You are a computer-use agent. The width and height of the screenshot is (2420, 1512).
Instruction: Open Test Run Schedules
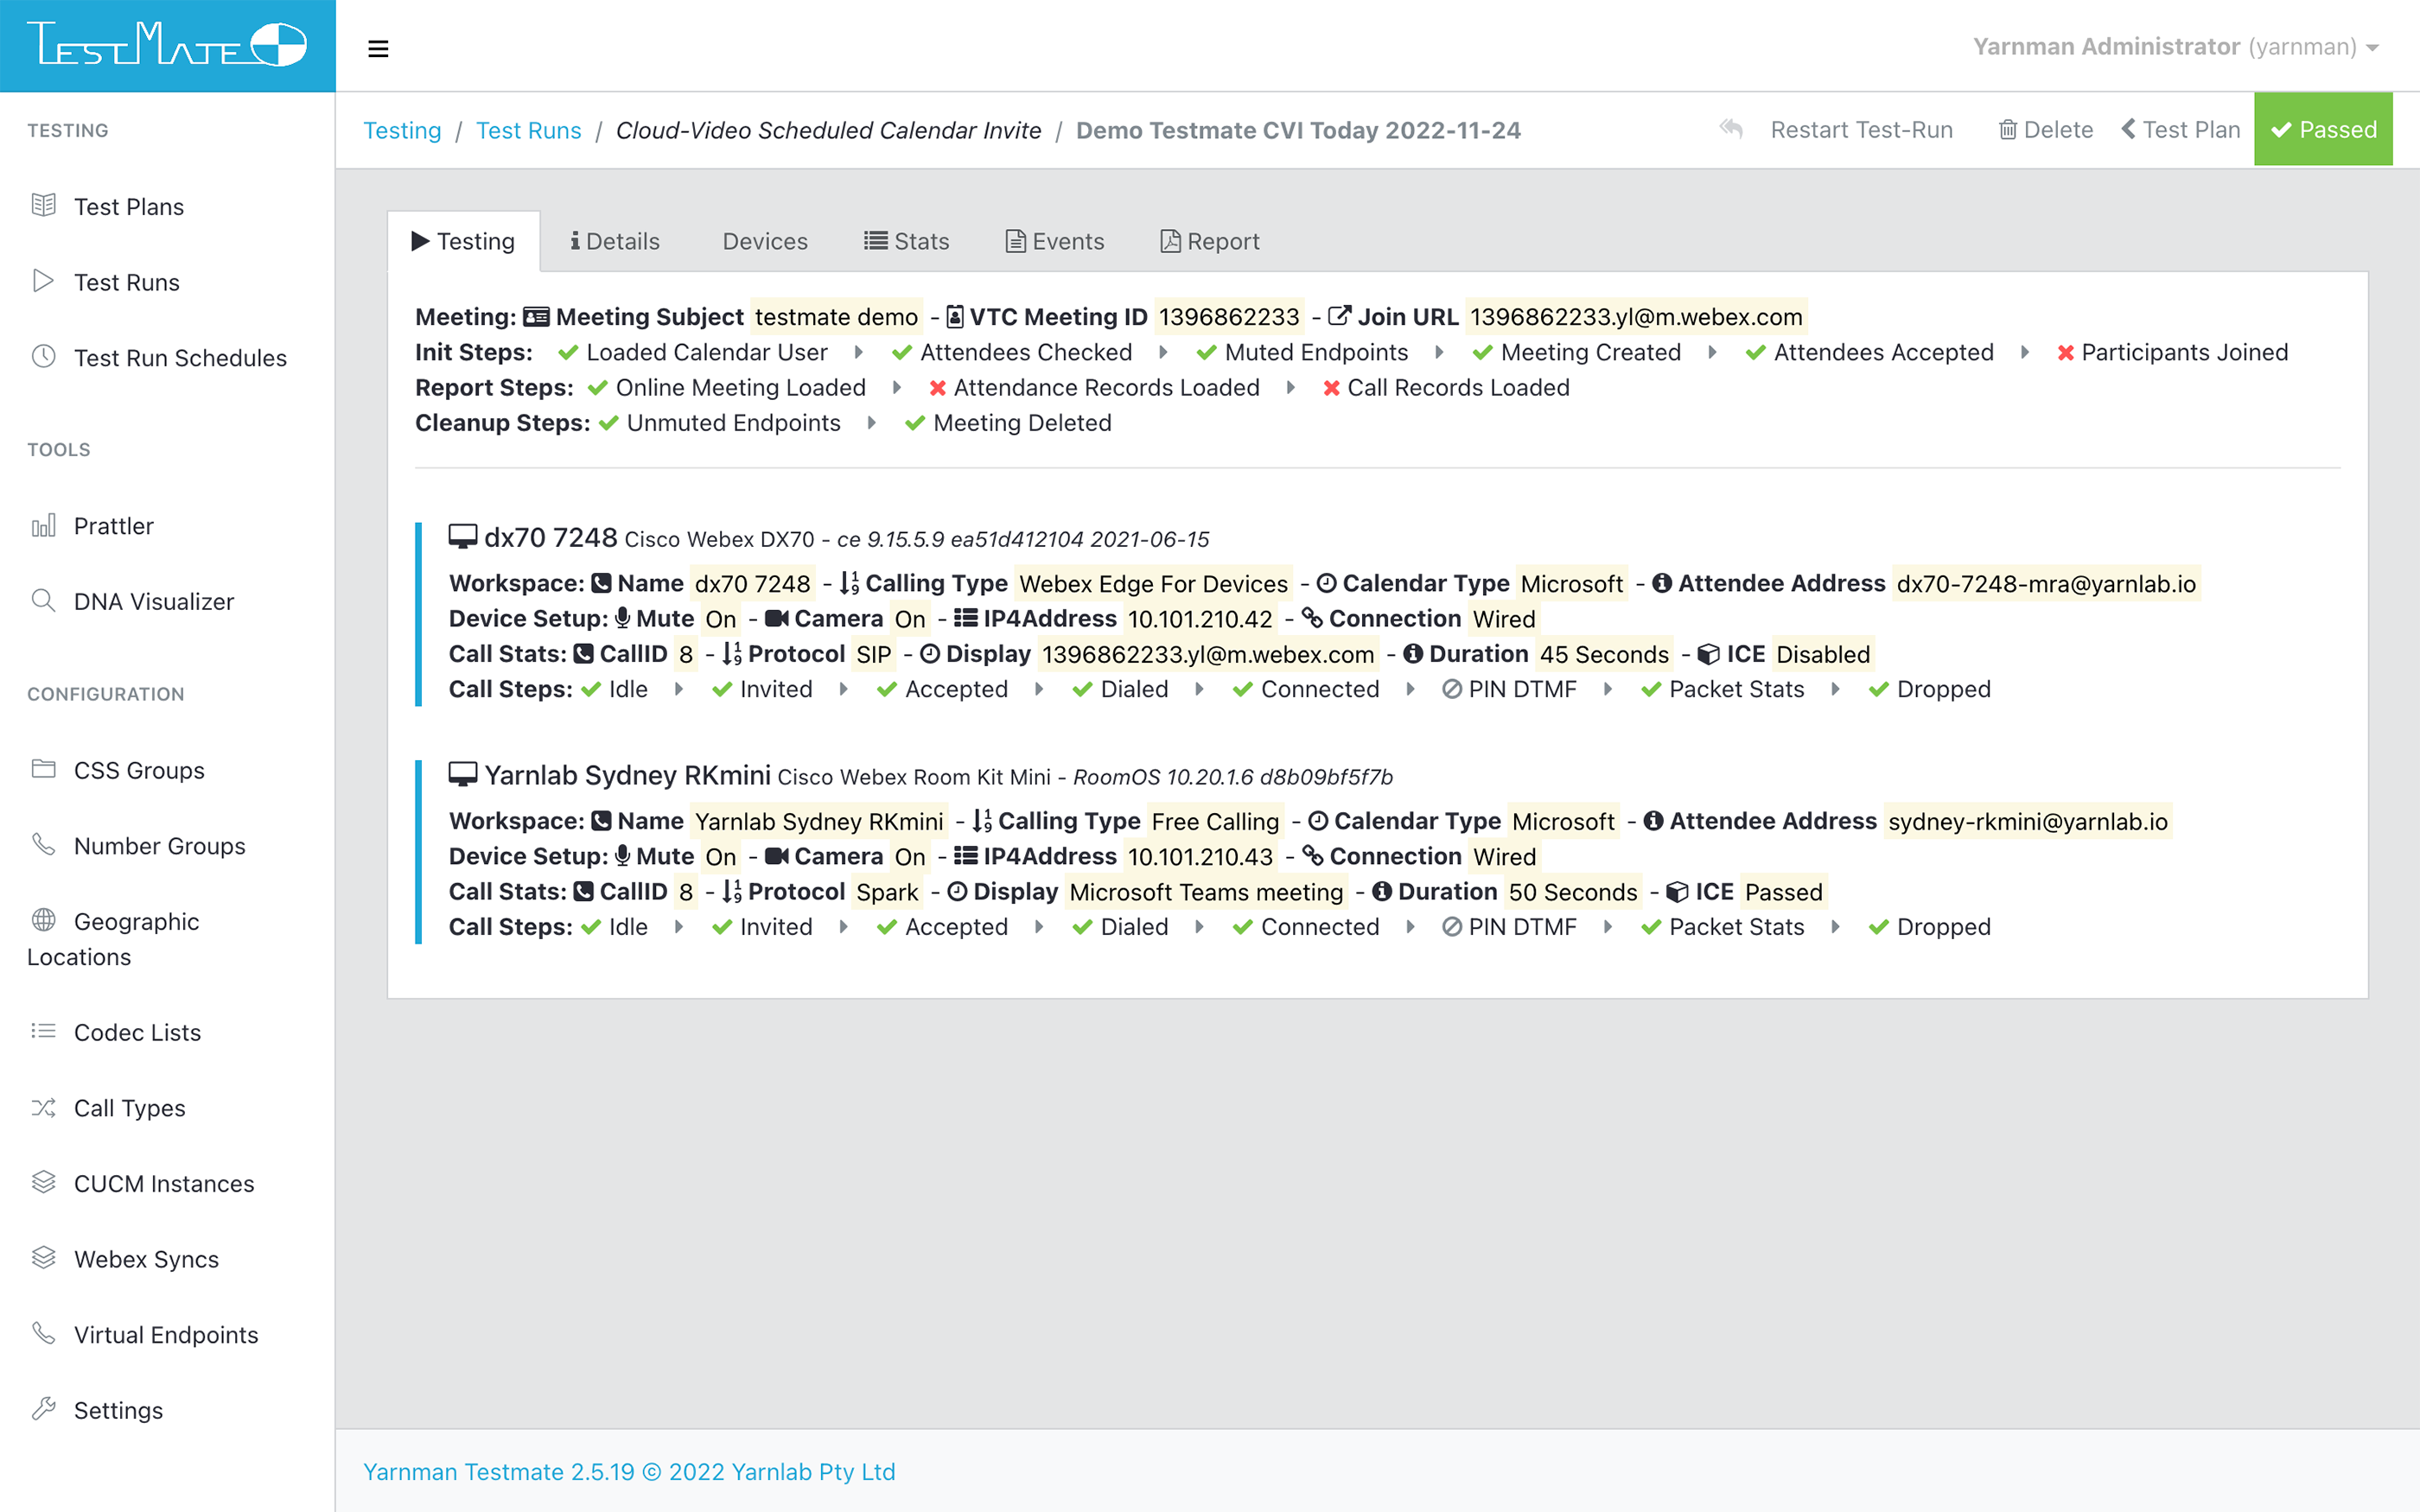click(180, 357)
